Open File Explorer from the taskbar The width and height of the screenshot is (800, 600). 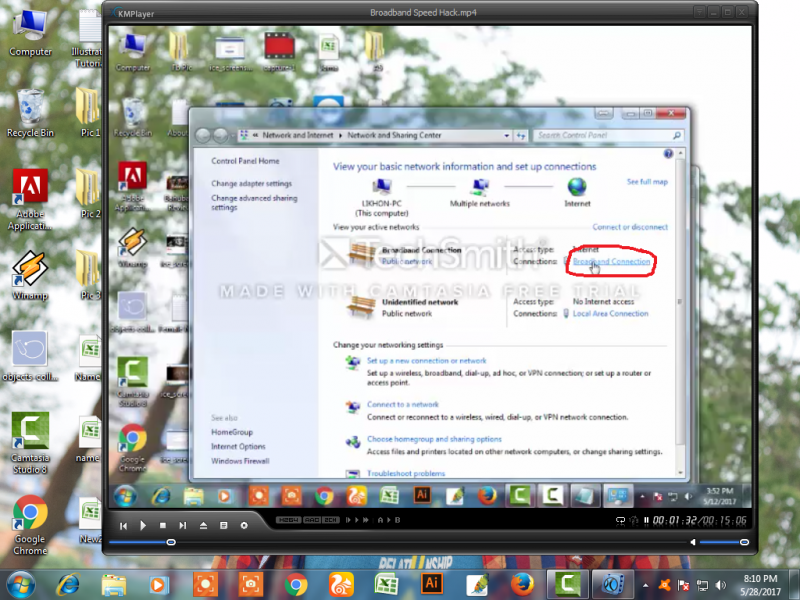coord(113,585)
